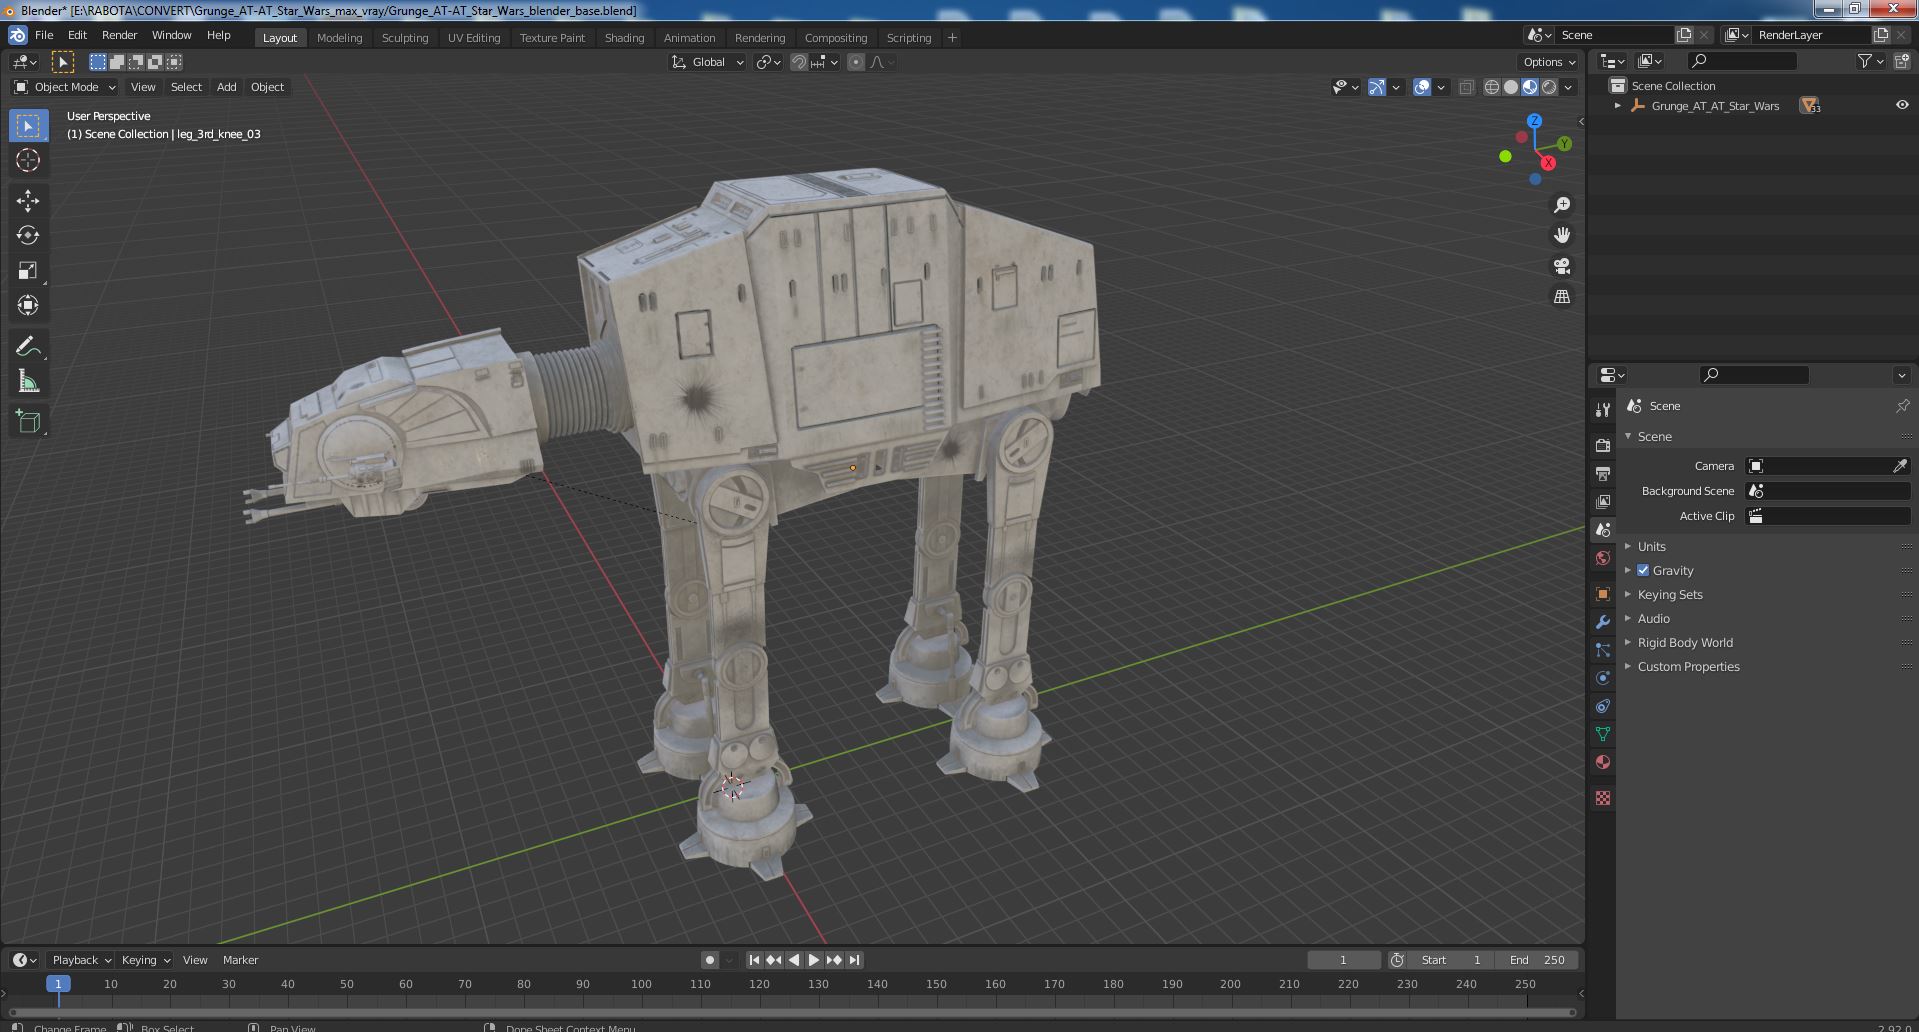The height and width of the screenshot is (1032, 1919).
Task: Open the Material properties tab
Action: coord(1603,761)
